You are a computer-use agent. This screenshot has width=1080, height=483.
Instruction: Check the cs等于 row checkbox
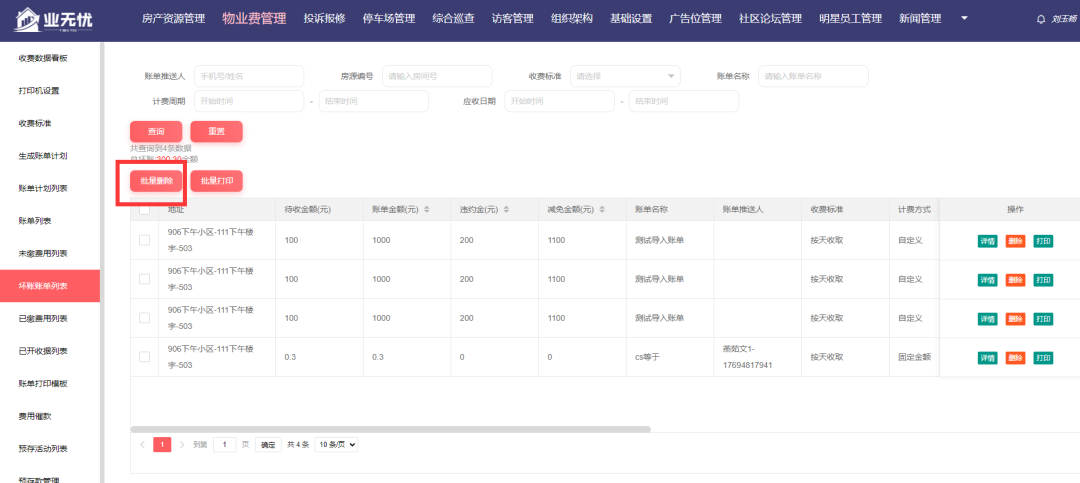145,357
